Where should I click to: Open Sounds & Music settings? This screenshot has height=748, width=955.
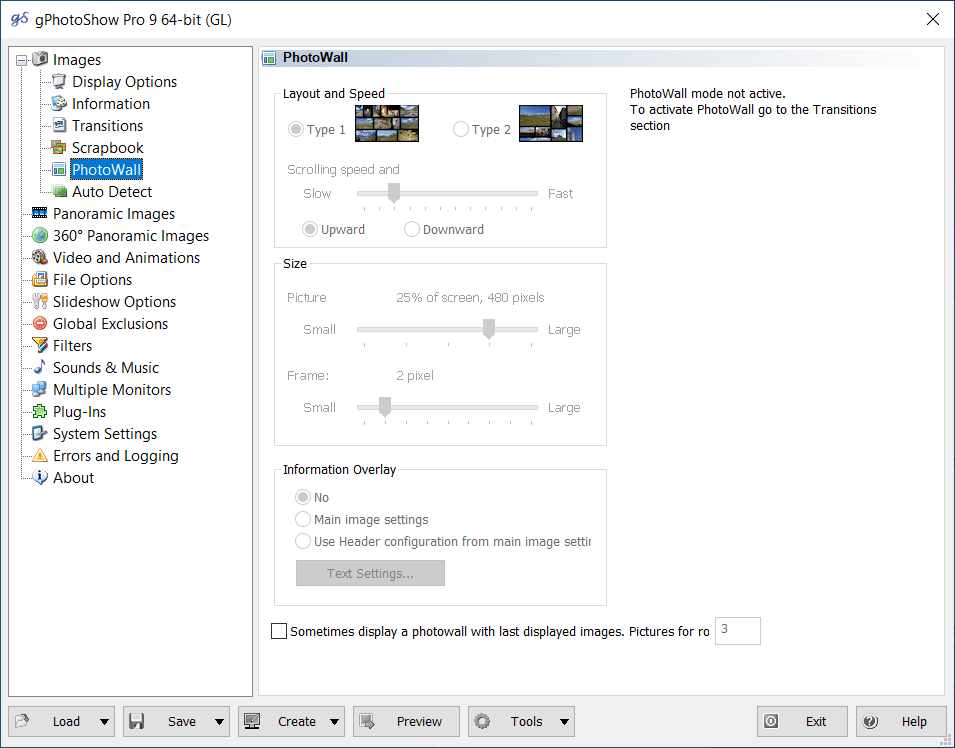coord(105,367)
